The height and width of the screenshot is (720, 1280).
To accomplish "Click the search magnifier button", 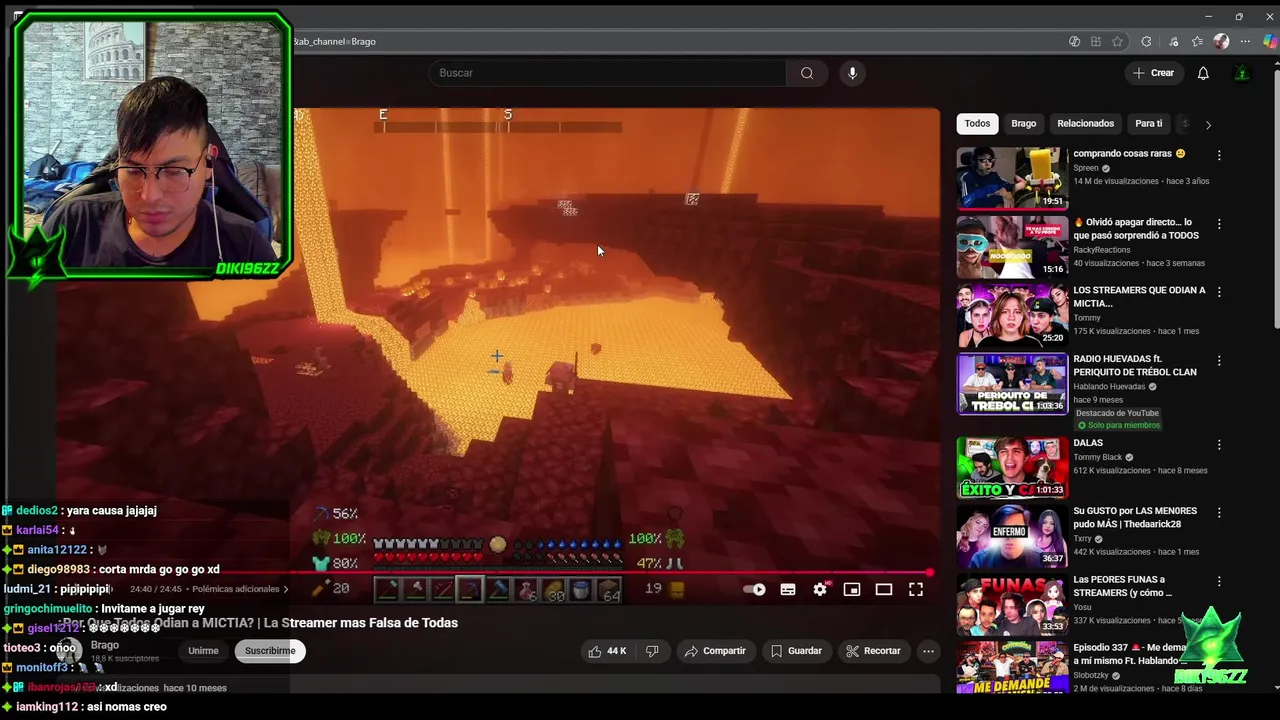I will (807, 73).
